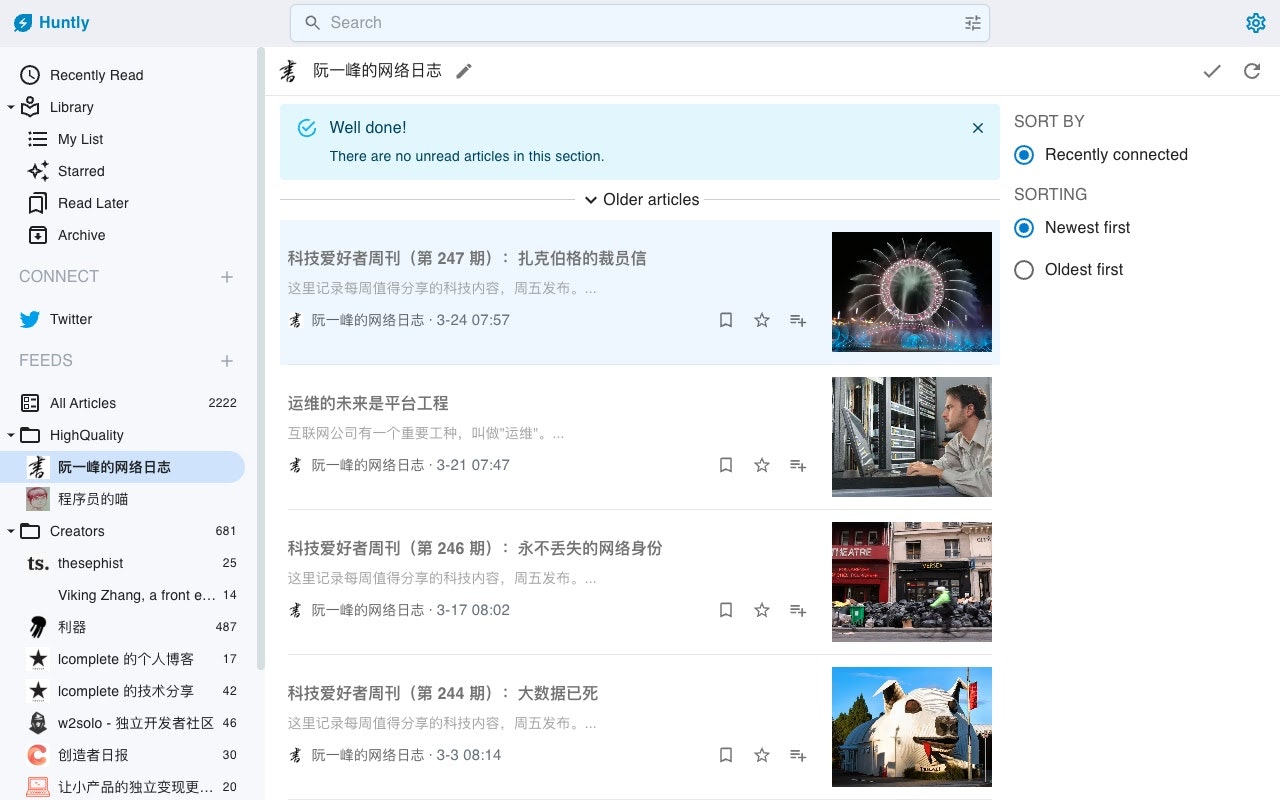Screen dimensions: 1280x800
Task: Click the pig building article thumbnail
Action: (912, 727)
